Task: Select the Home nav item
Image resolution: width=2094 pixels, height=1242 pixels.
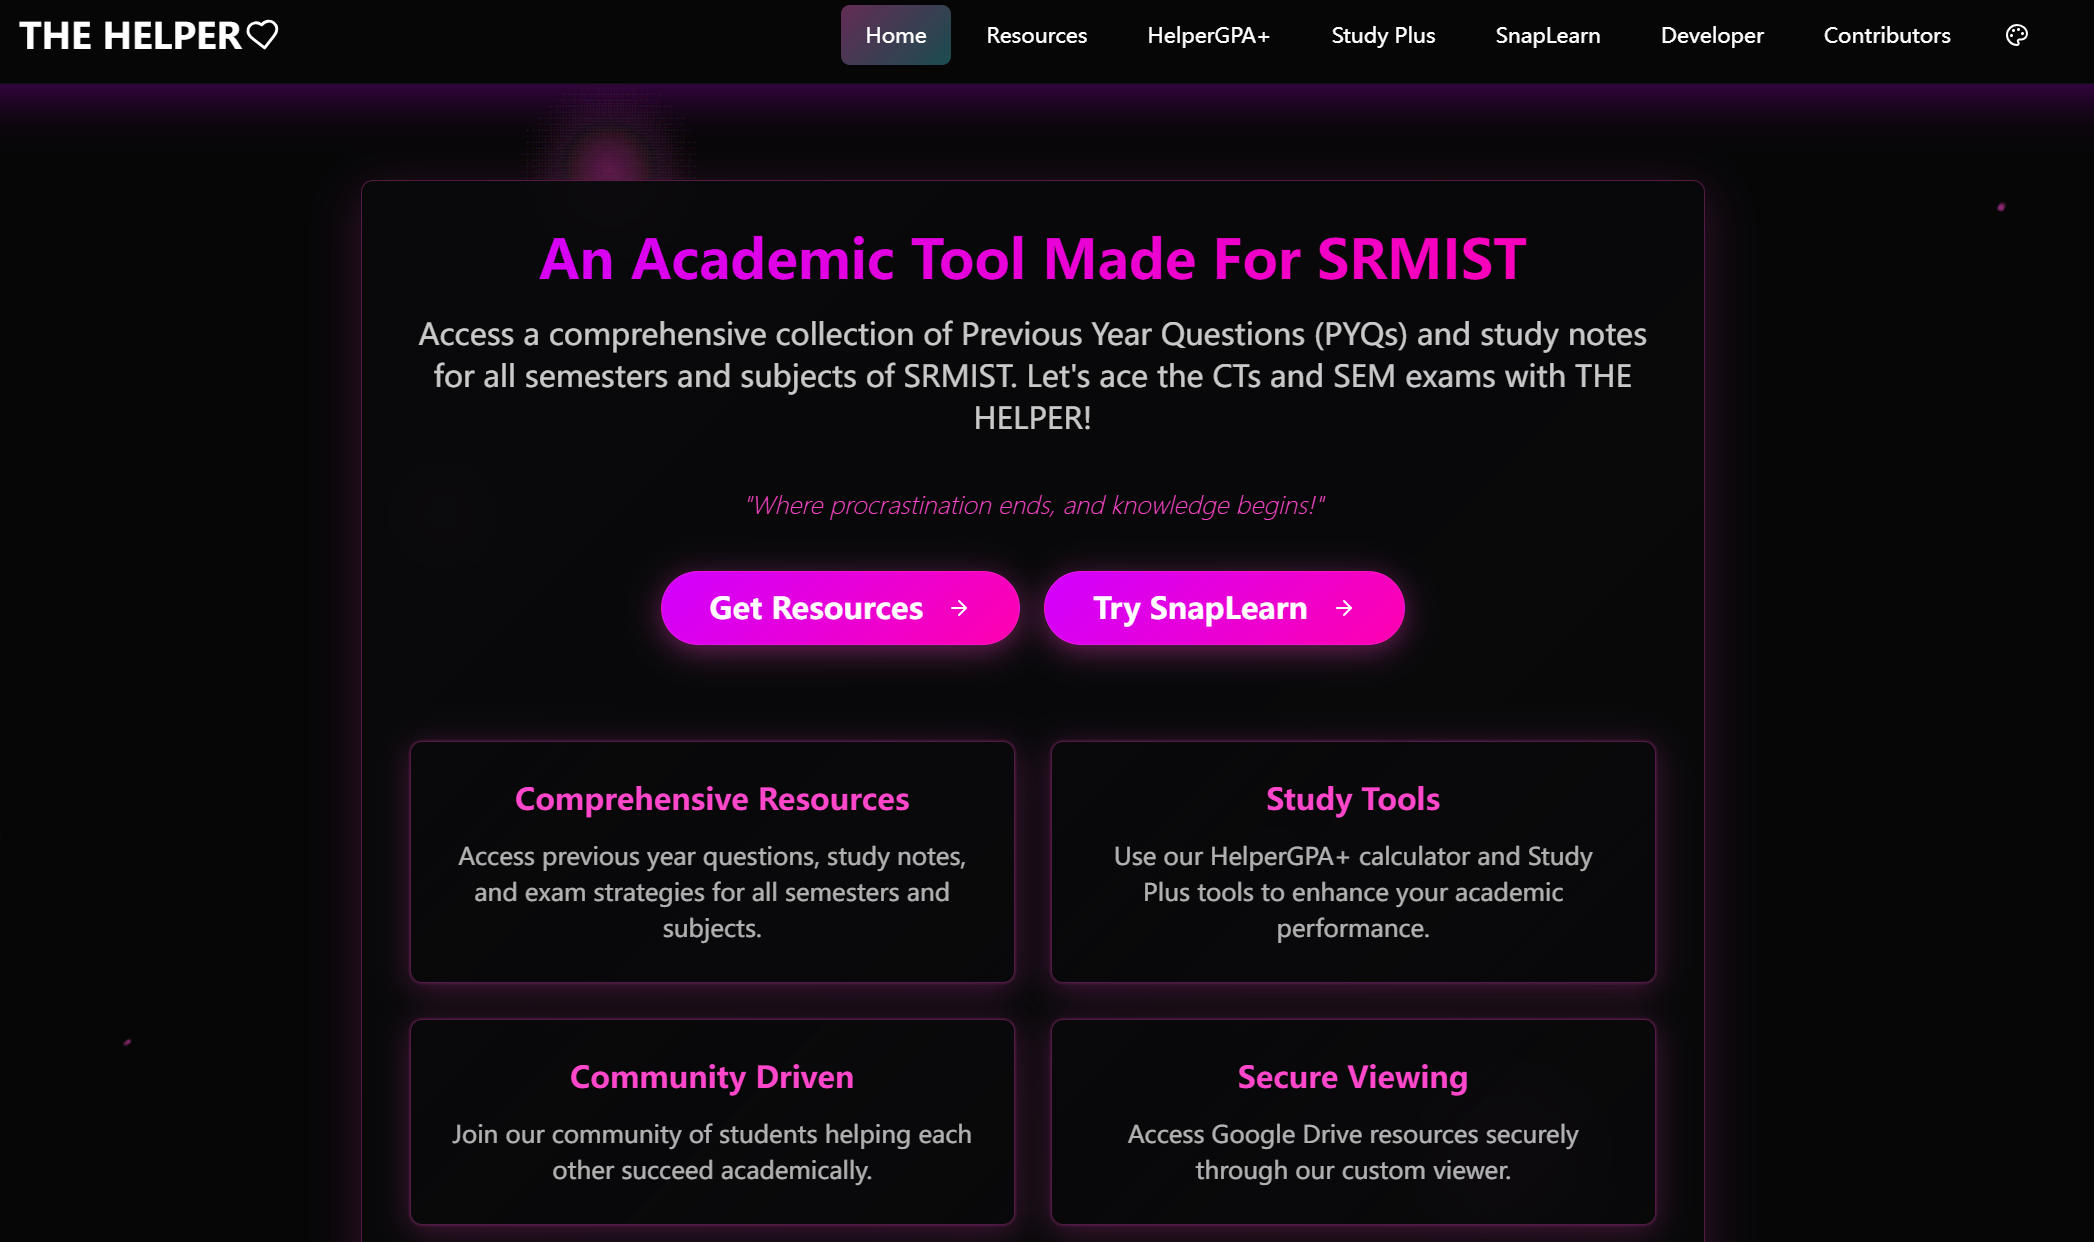Action: point(895,35)
